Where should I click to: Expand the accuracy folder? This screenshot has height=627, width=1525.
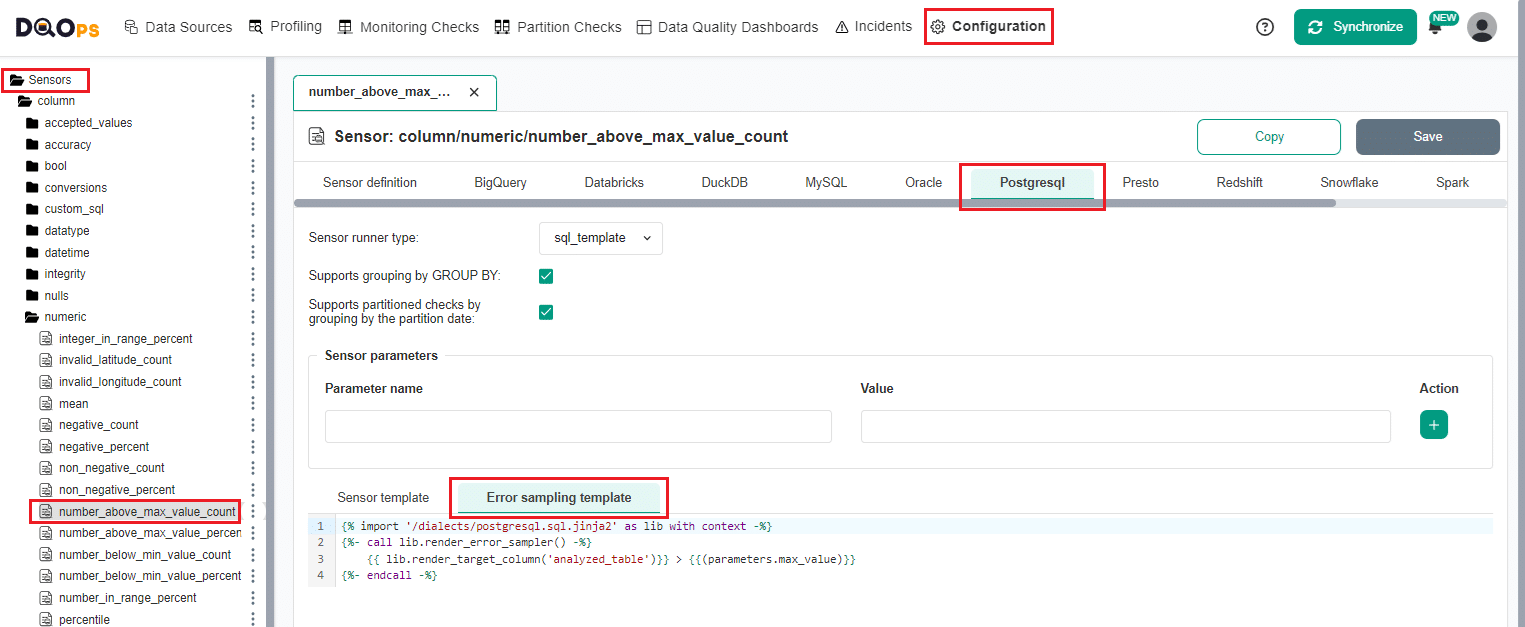click(32, 145)
